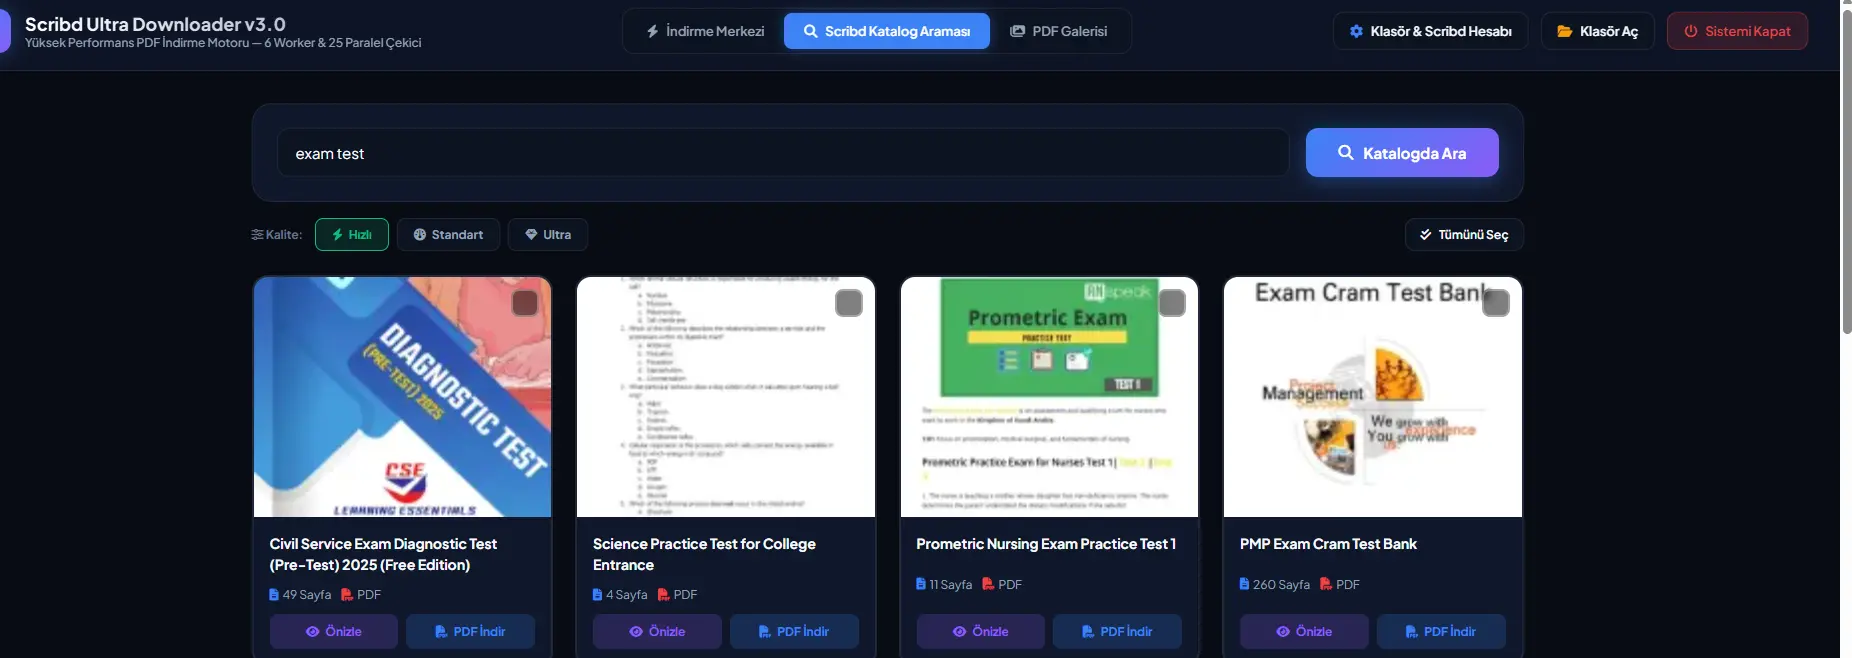The height and width of the screenshot is (658, 1852).
Task: Click the folder icon in Klasör Aç
Action: tap(1565, 31)
